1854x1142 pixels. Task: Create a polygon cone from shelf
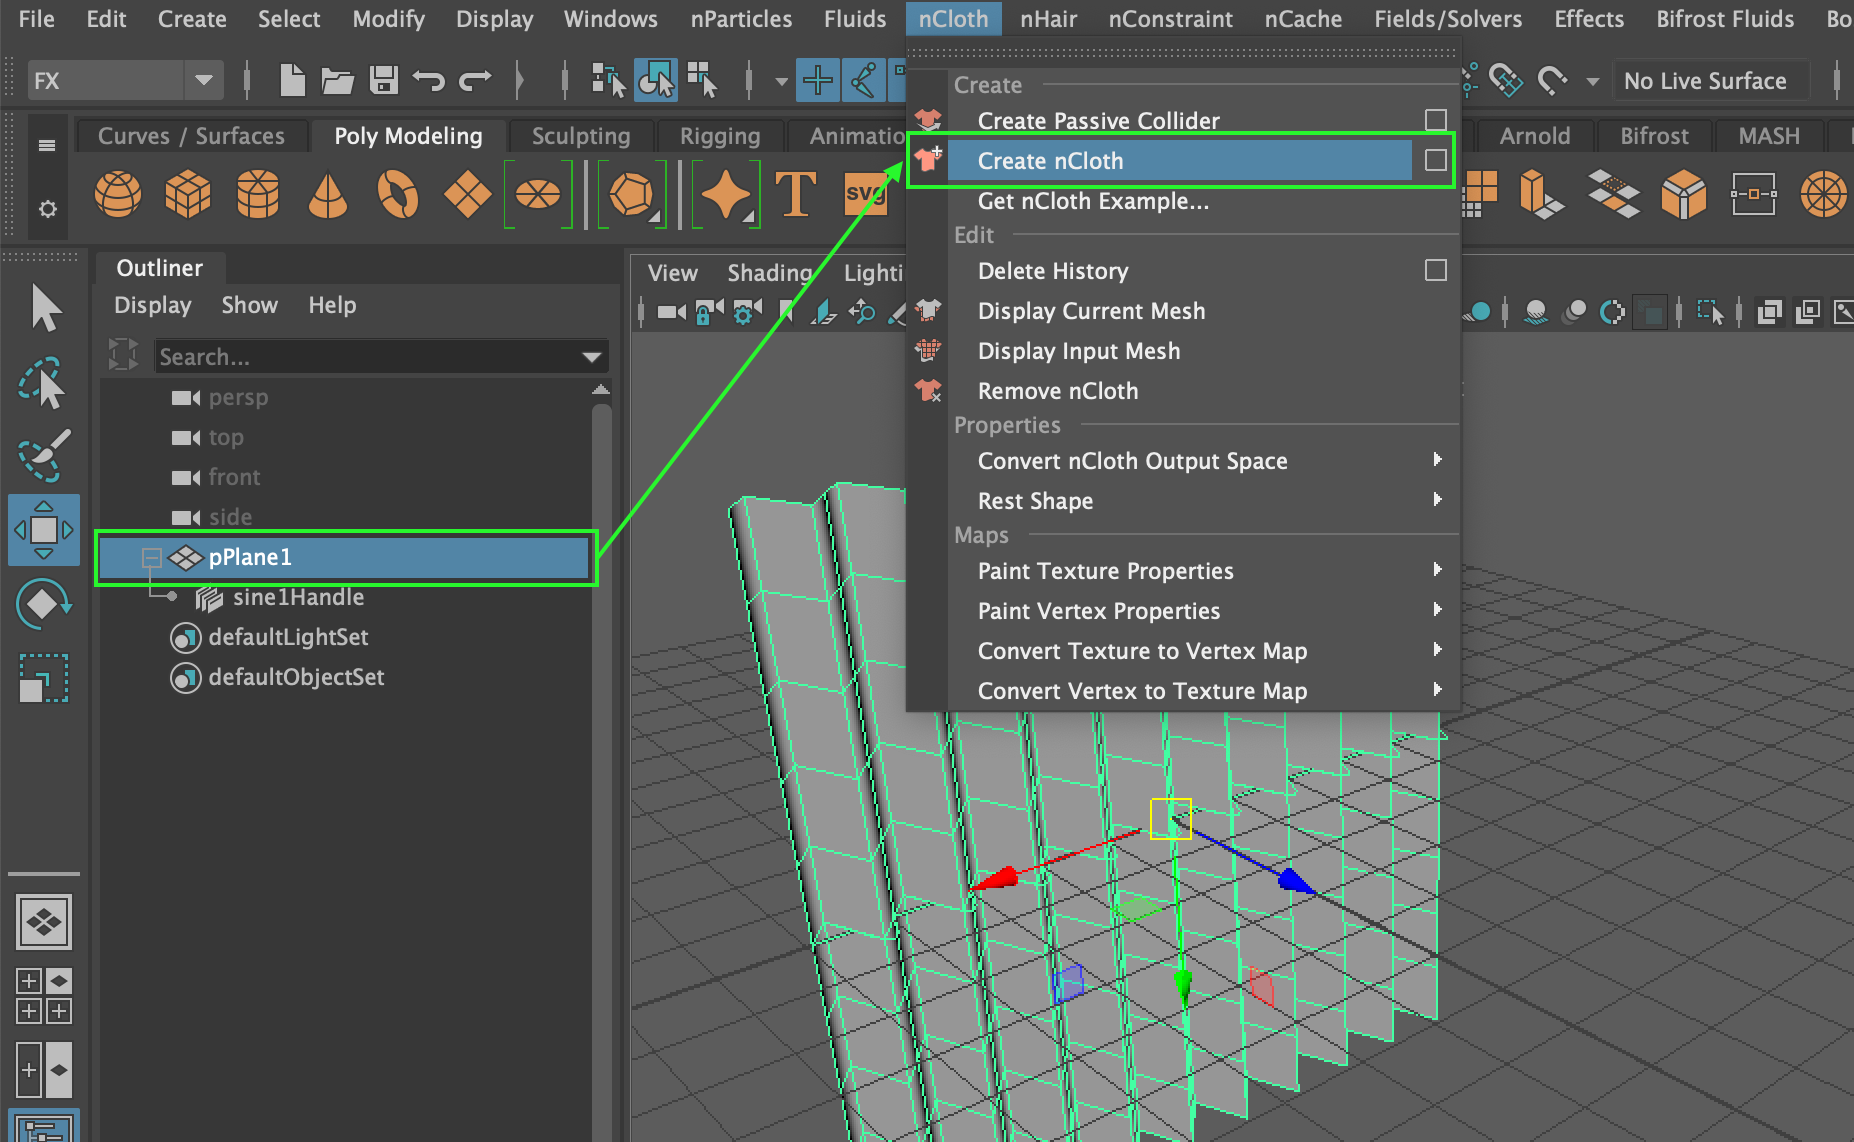pyautogui.click(x=328, y=194)
